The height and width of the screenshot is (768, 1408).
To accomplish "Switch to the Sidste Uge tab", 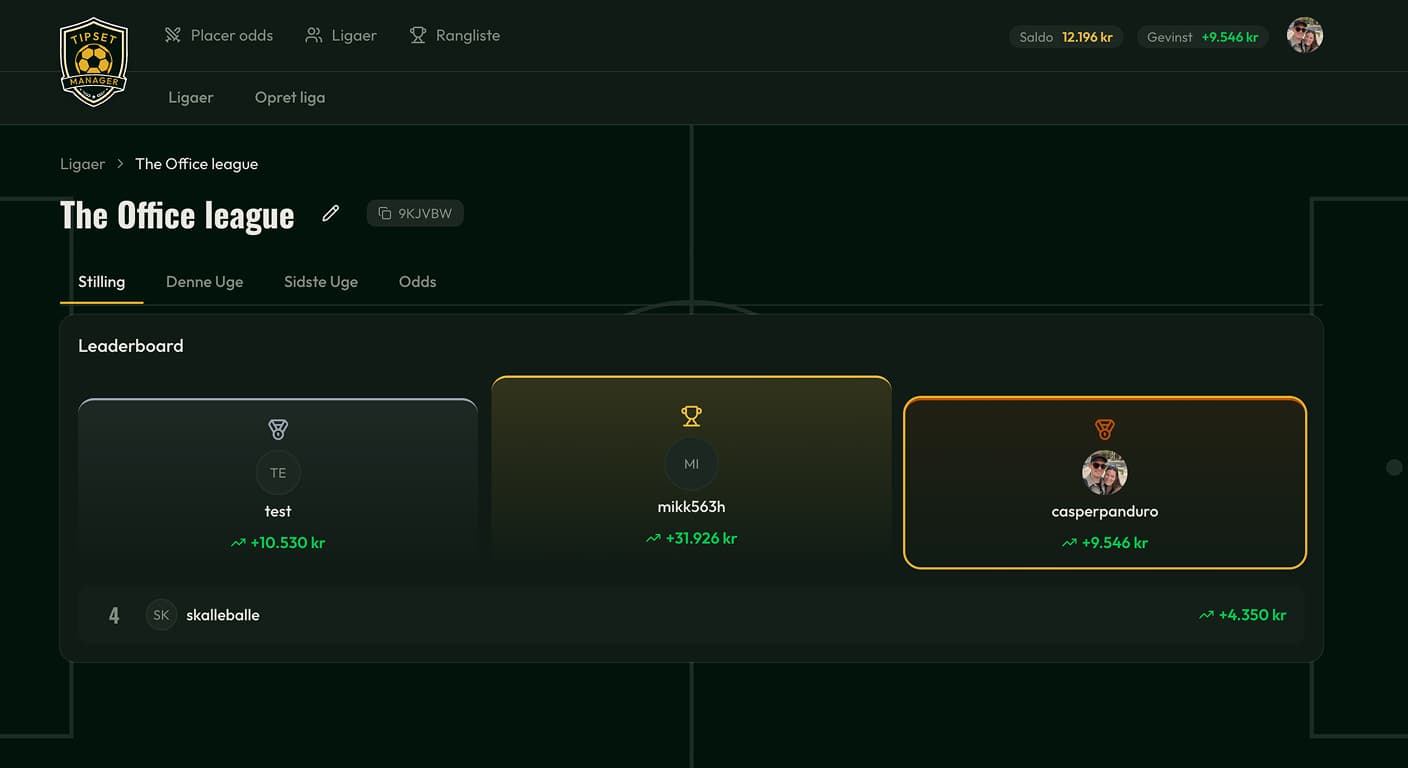I will coord(320,282).
